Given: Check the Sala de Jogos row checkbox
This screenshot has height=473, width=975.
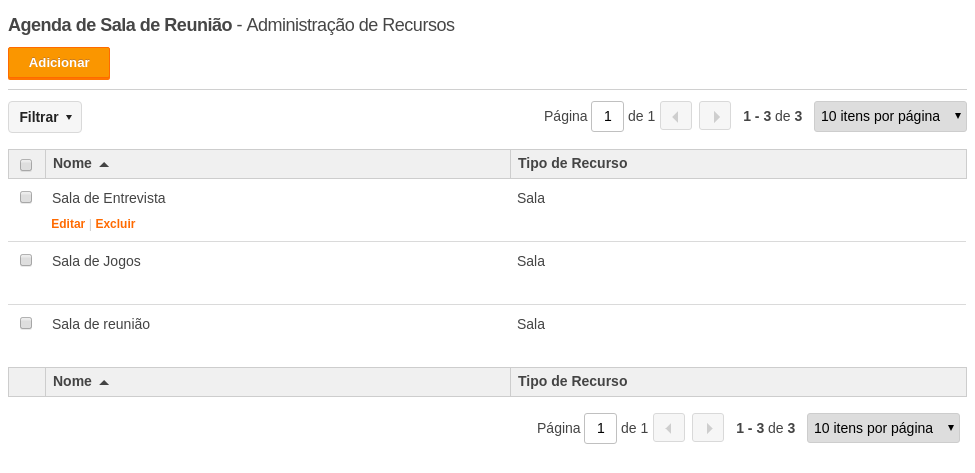Looking at the screenshot, I should [26, 260].
